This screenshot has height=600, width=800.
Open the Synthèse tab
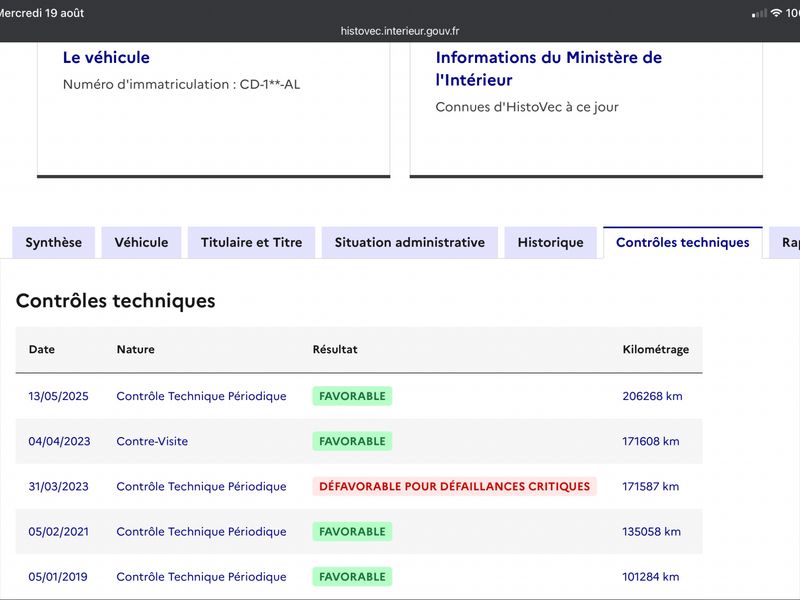point(54,242)
